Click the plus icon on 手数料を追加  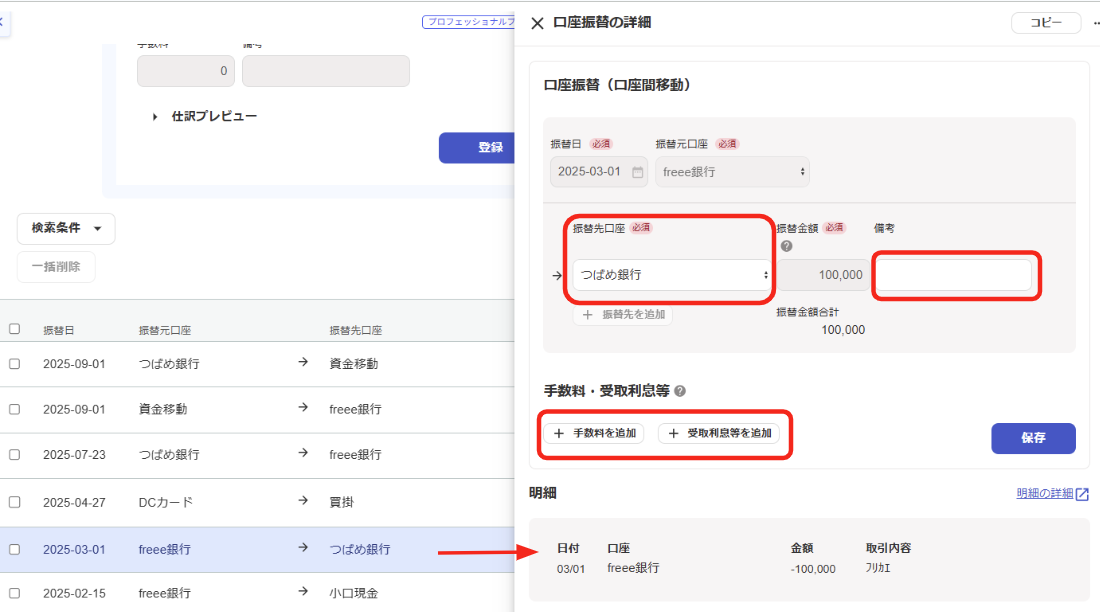tap(559, 434)
